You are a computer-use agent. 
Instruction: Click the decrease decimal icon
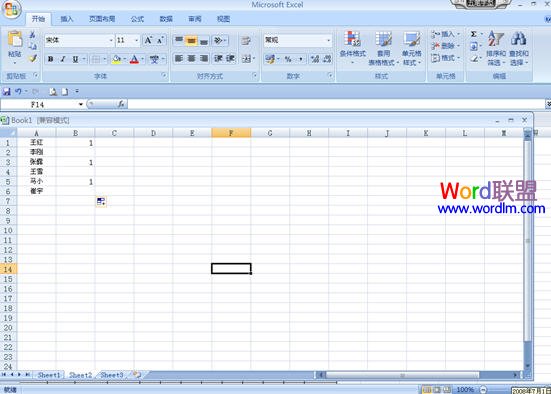point(327,59)
